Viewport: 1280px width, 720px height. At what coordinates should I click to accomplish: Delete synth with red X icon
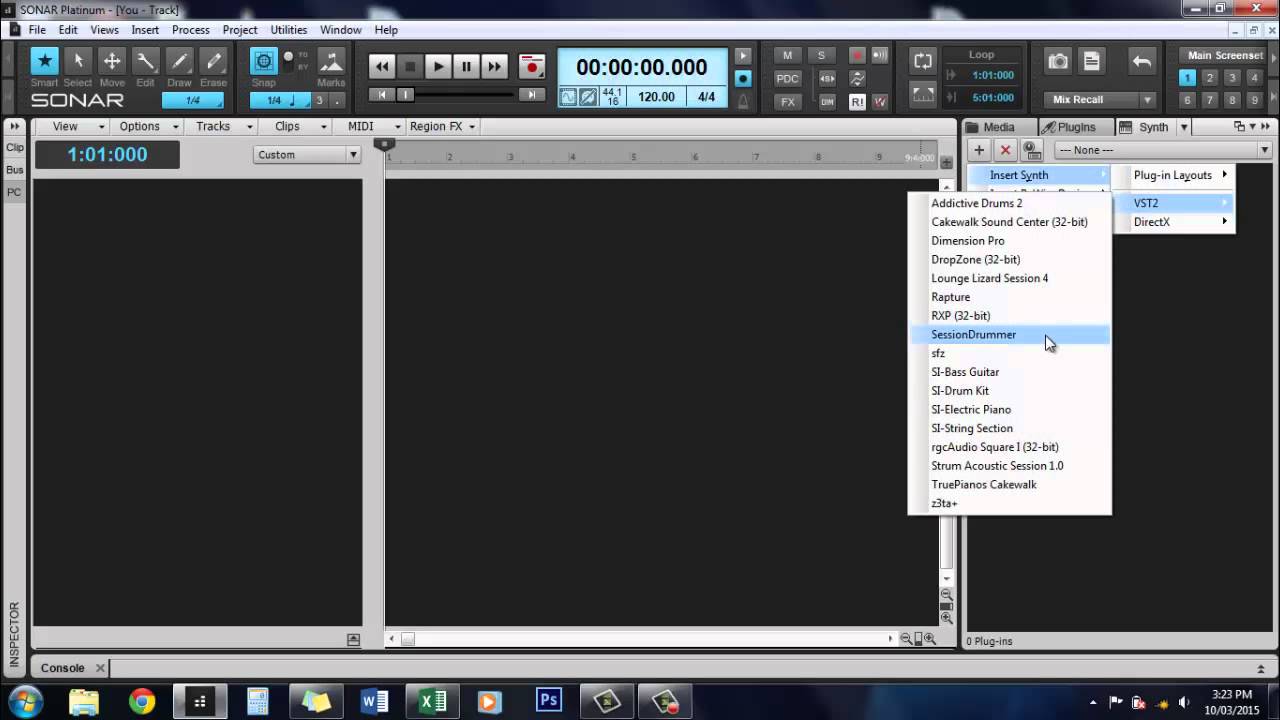click(1006, 150)
